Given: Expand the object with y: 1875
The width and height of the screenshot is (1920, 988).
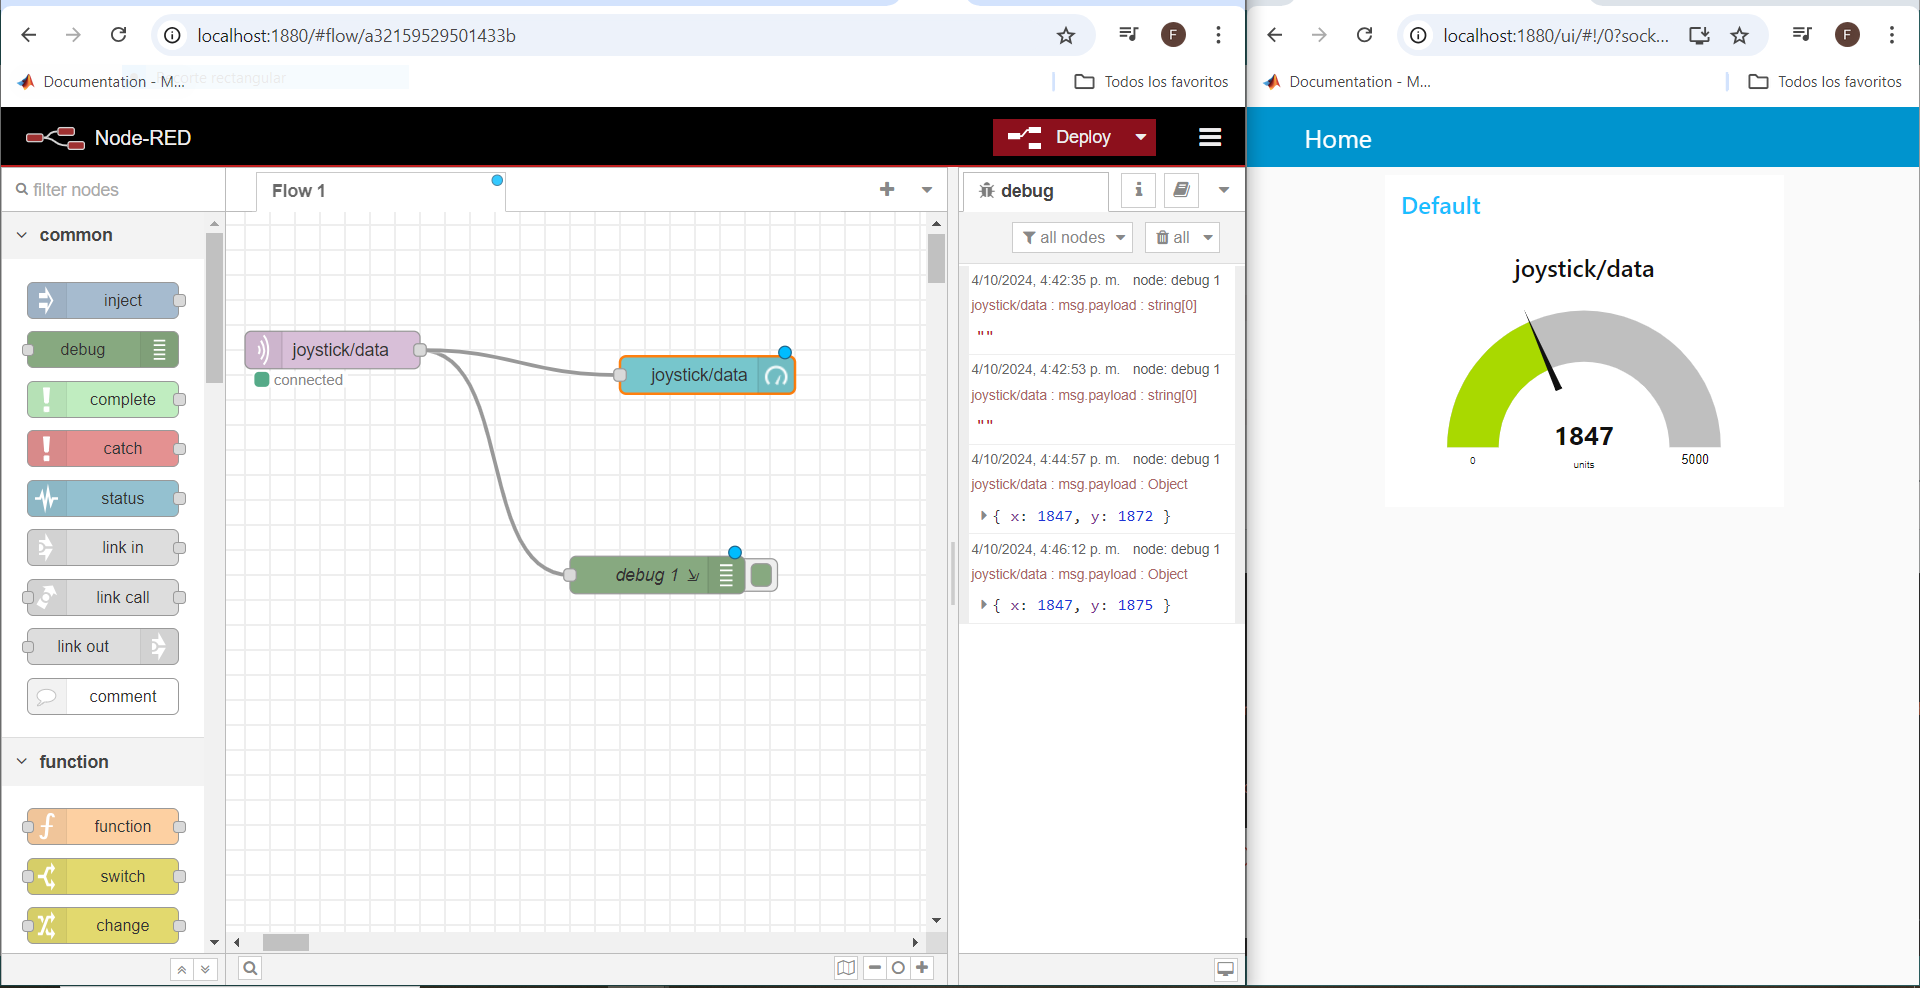Looking at the screenshot, I should pos(984,605).
